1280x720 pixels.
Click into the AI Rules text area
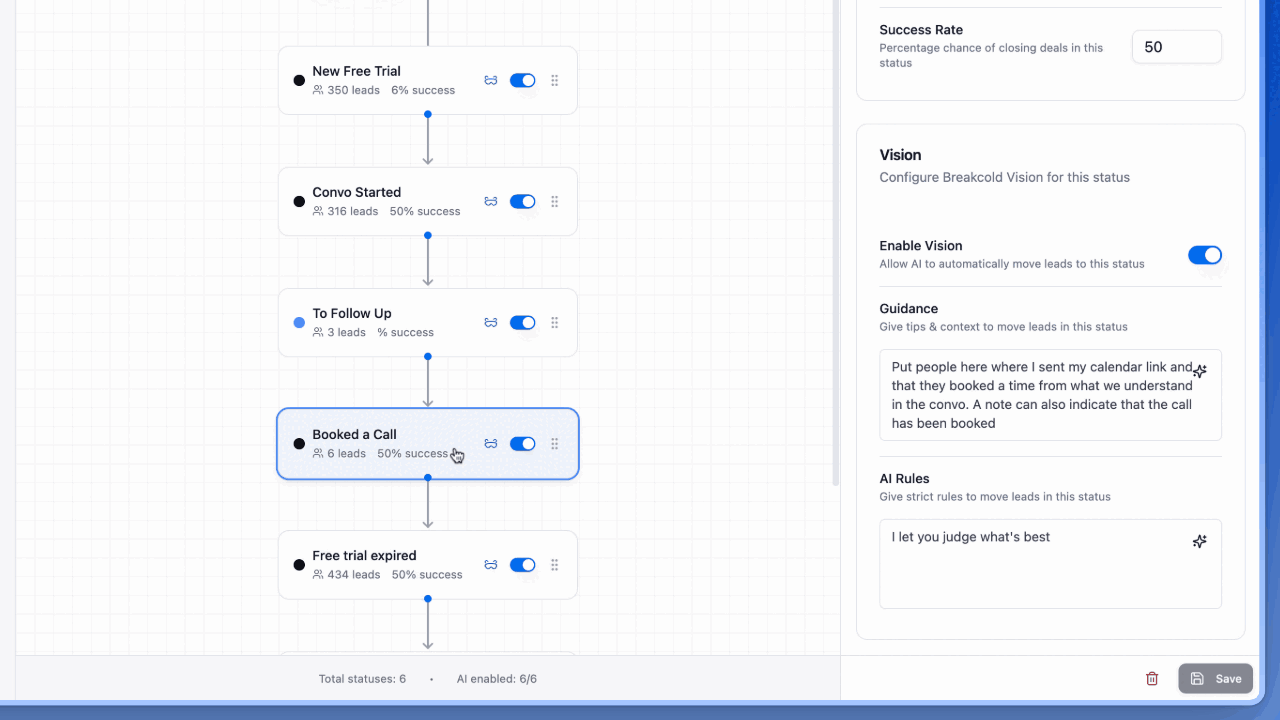(1051, 564)
